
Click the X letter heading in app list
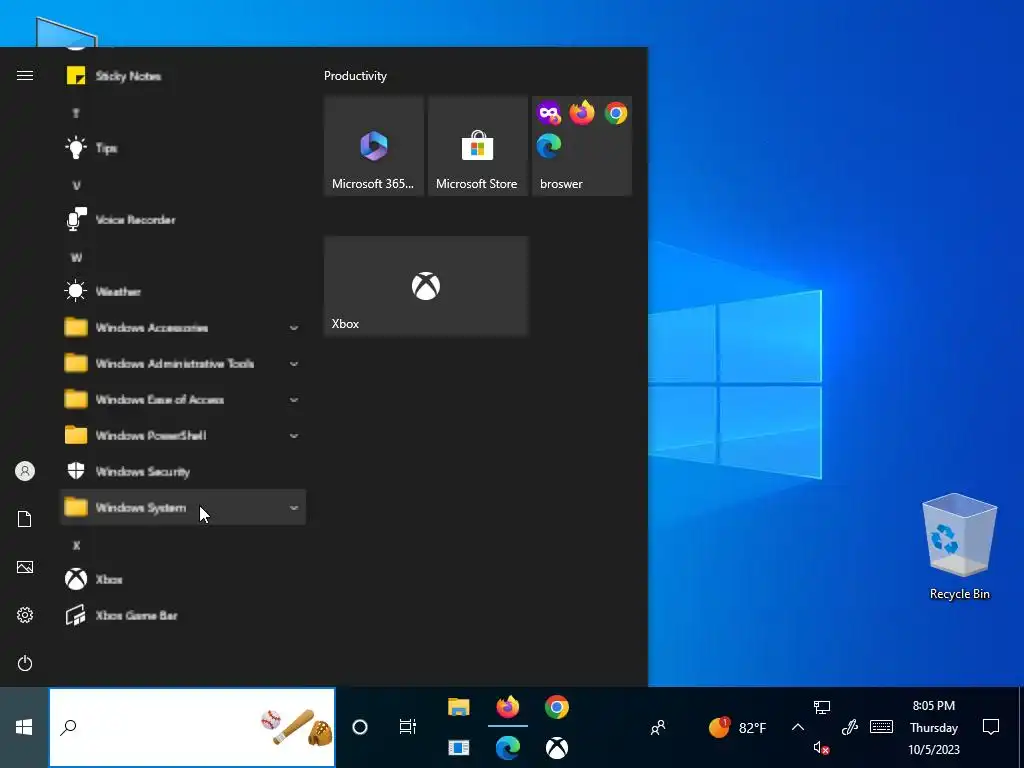(x=76, y=545)
